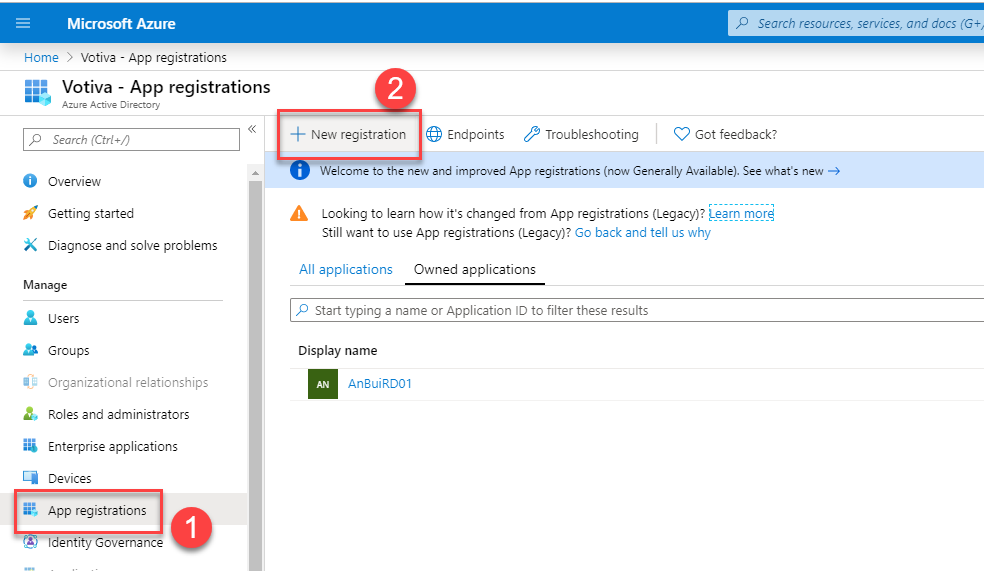Click the Enterprise applications grid icon
This screenshot has height=571, width=984.
30,446
